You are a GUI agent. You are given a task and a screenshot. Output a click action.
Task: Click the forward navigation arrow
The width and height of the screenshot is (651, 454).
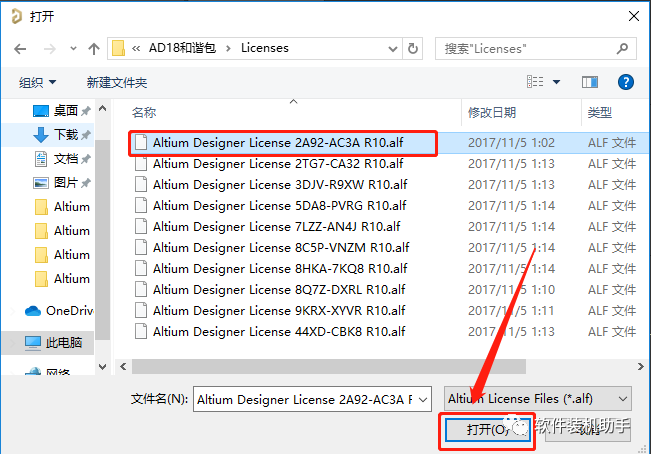[x=50, y=49]
